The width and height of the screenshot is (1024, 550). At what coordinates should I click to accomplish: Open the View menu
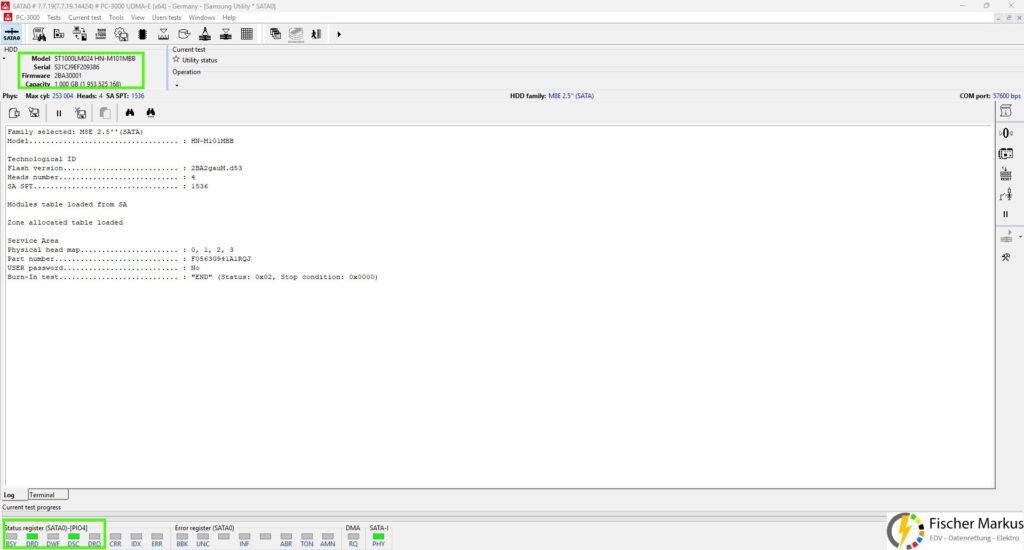pos(138,18)
